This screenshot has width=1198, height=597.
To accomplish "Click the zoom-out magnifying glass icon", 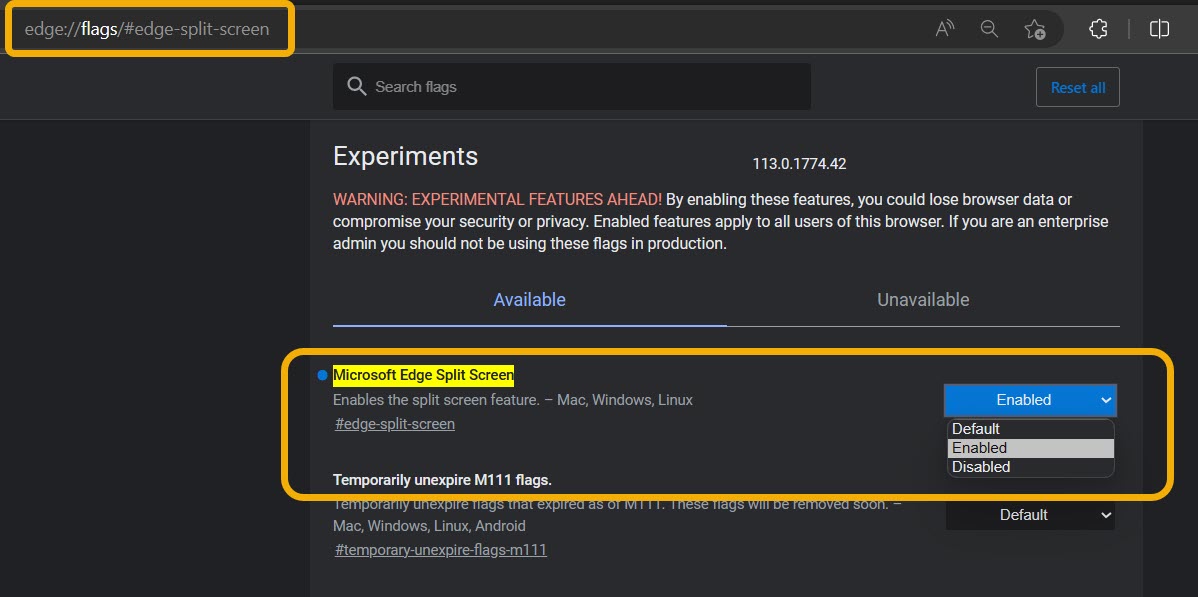I will tap(989, 29).
